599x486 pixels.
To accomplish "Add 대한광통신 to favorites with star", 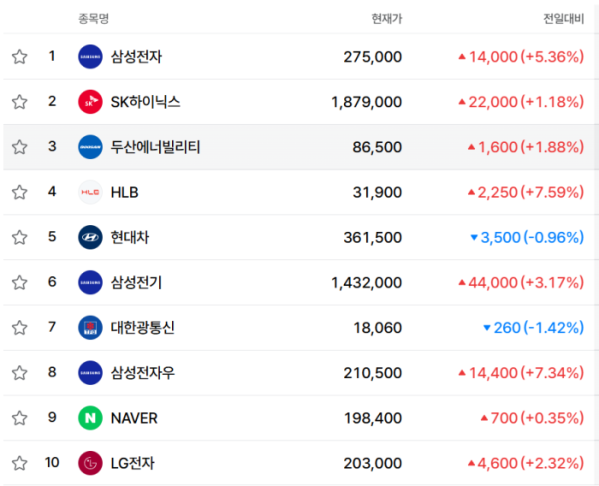I will 19,327.
